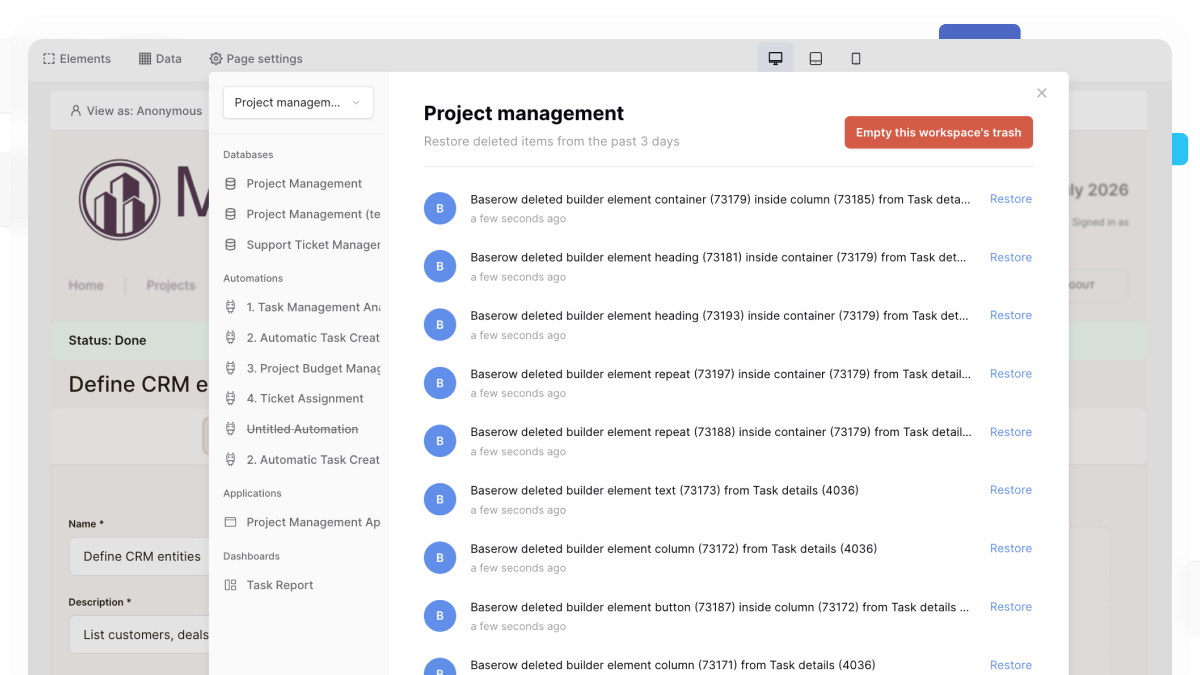Restore deleted repeat (73188) element
The height and width of the screenshot is (675, 1200).
click(x=1011, y=432)
